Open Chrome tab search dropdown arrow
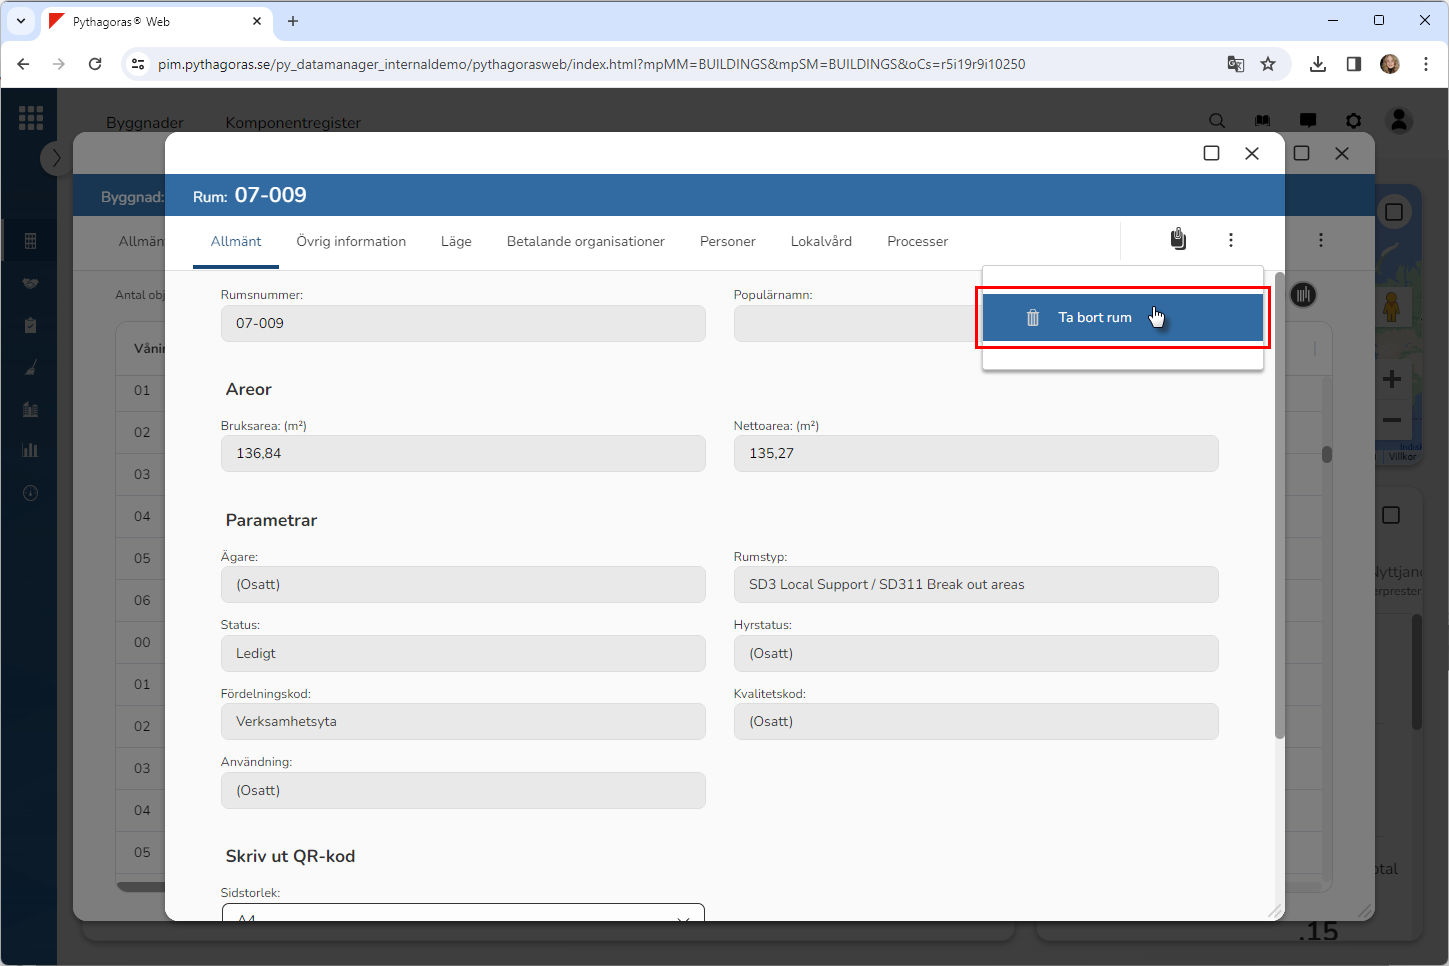The width and height of the screenshot is (1449, 966). point(21,21)
